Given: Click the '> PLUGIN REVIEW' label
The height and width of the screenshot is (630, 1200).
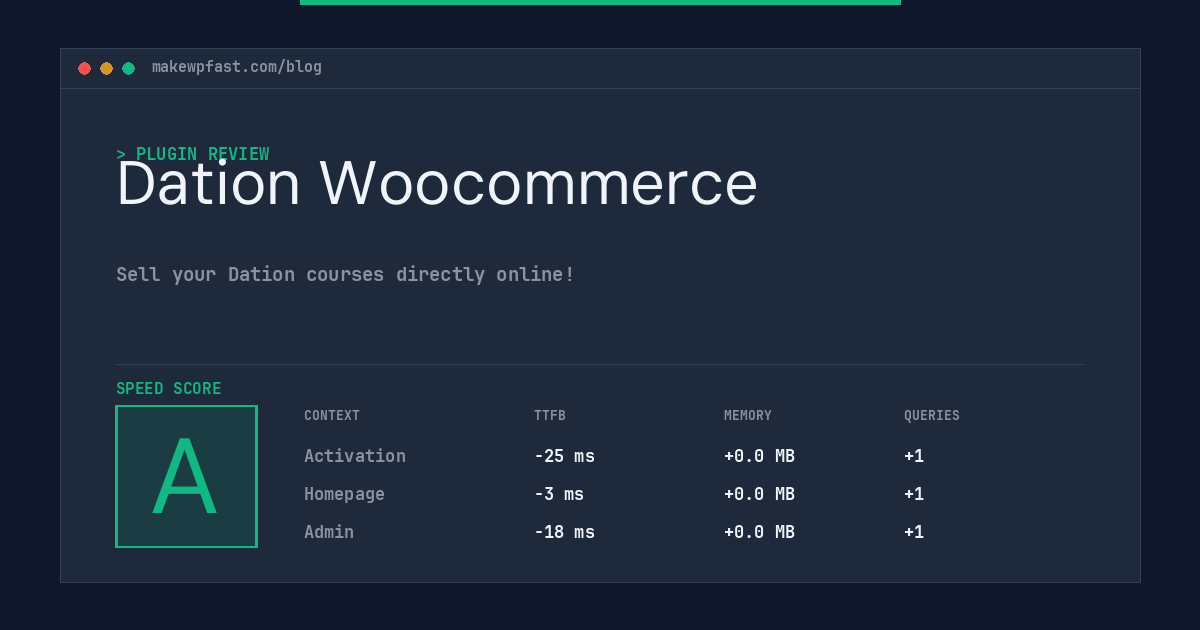Looking at the screenshot, I should point(193,154).
